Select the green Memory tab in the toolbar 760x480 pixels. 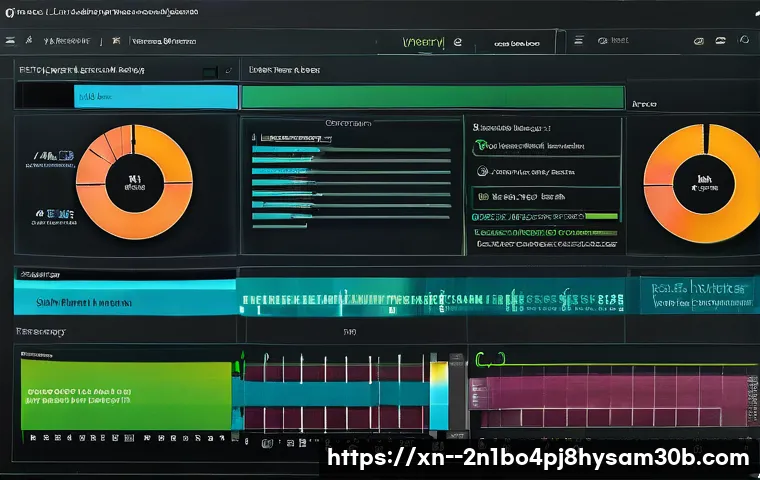tap(424, 42)
